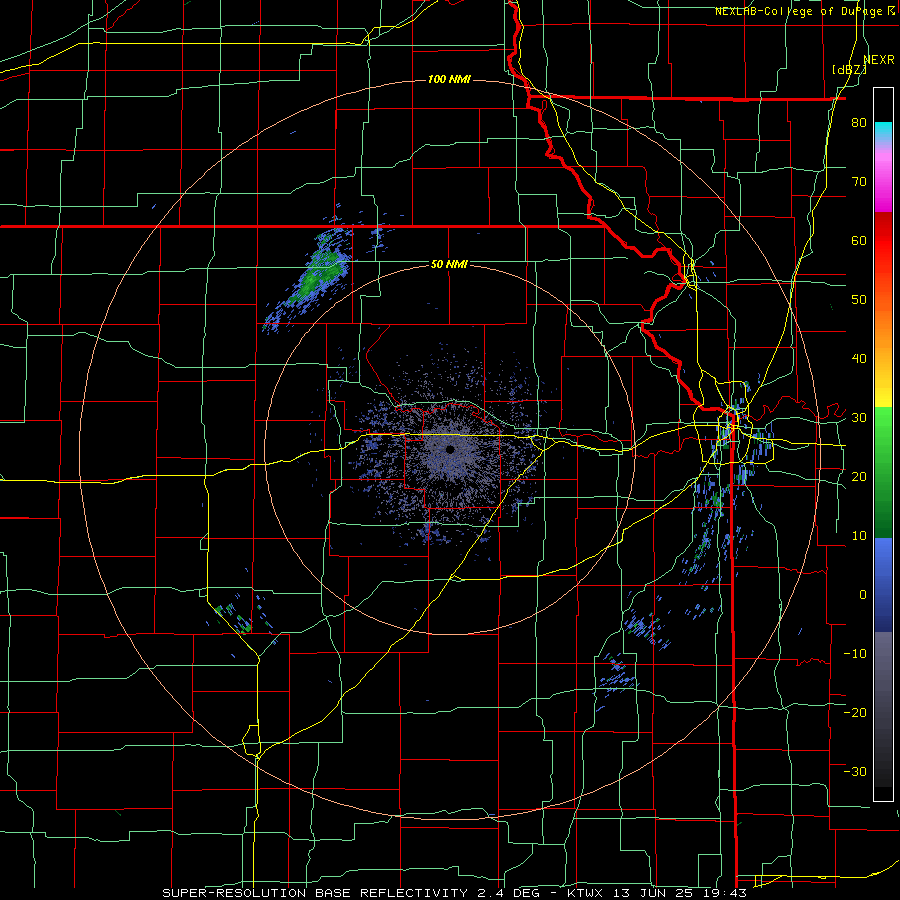The width and height of the screenshot is (900, 900).
Task: Click the 70 value on the dBZ scale
Action: (x=859, y=182)
